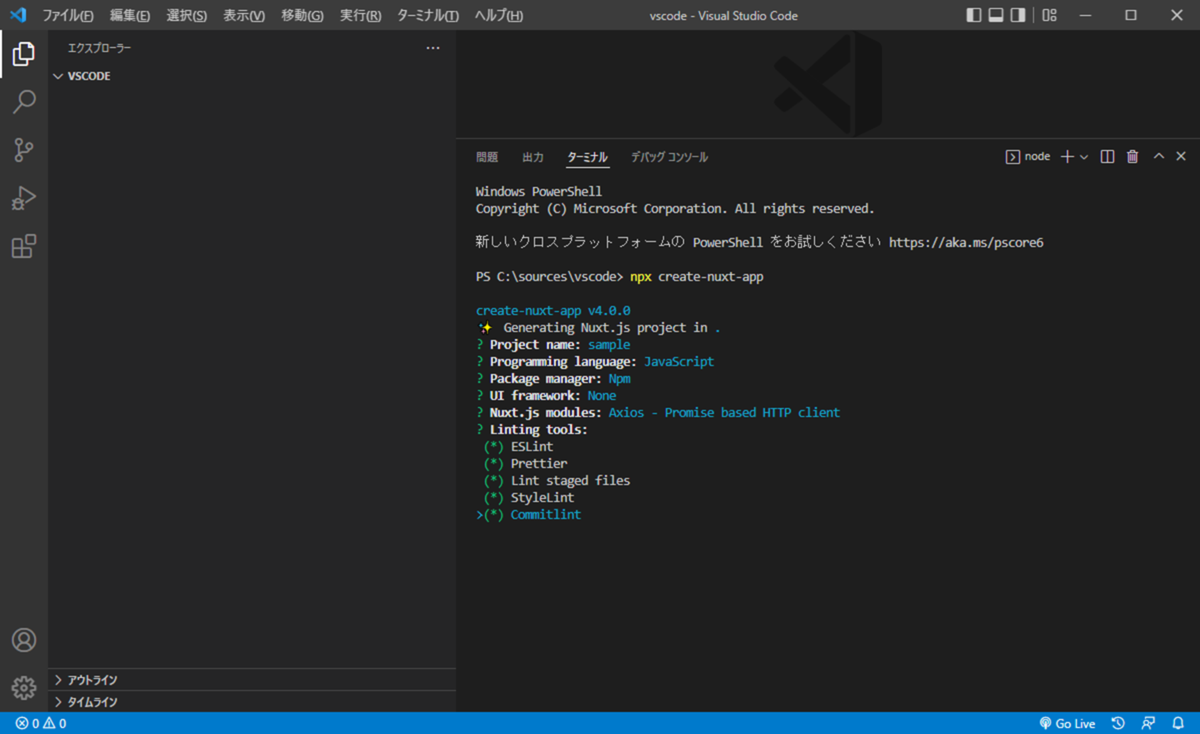Open the Explorer view in activity bar

tap(24, 54)
